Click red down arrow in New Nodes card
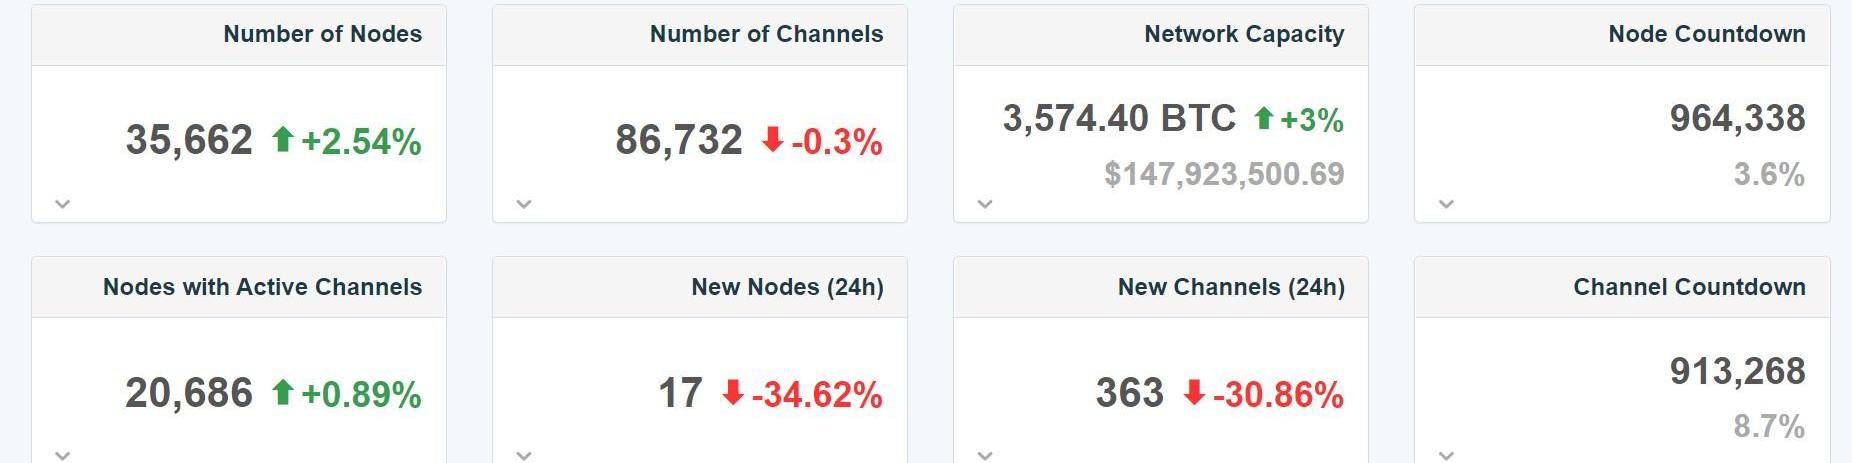 coord(733,393)
